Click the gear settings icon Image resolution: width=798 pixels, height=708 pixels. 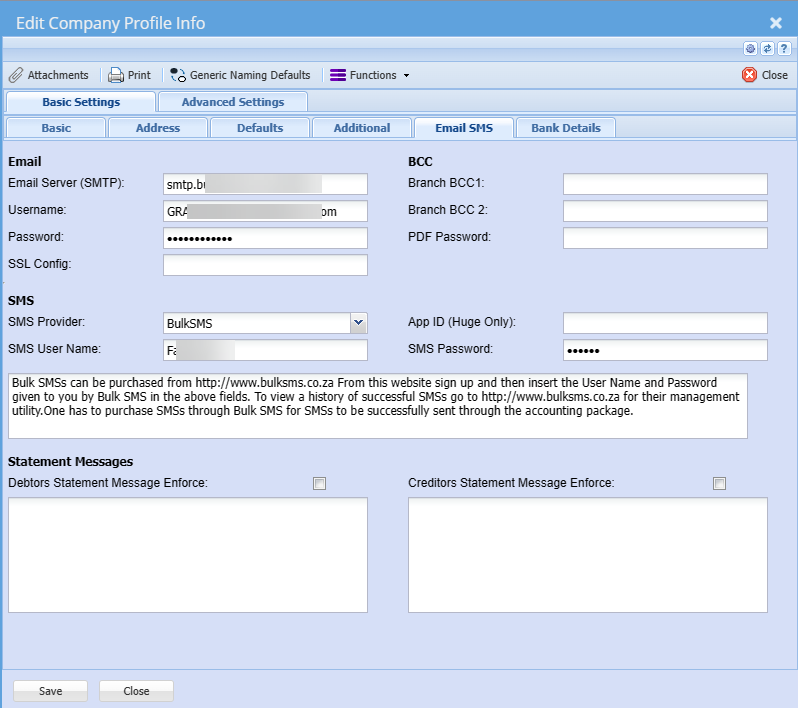750,48
